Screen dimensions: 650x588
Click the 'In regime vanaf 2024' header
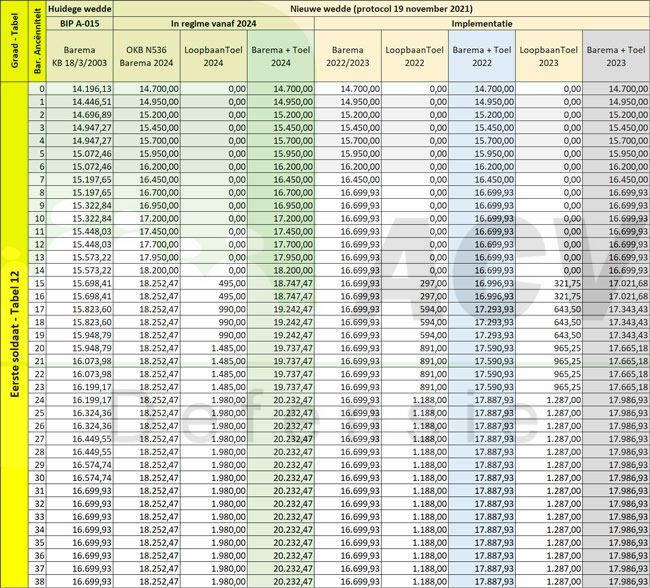point(213,23)
